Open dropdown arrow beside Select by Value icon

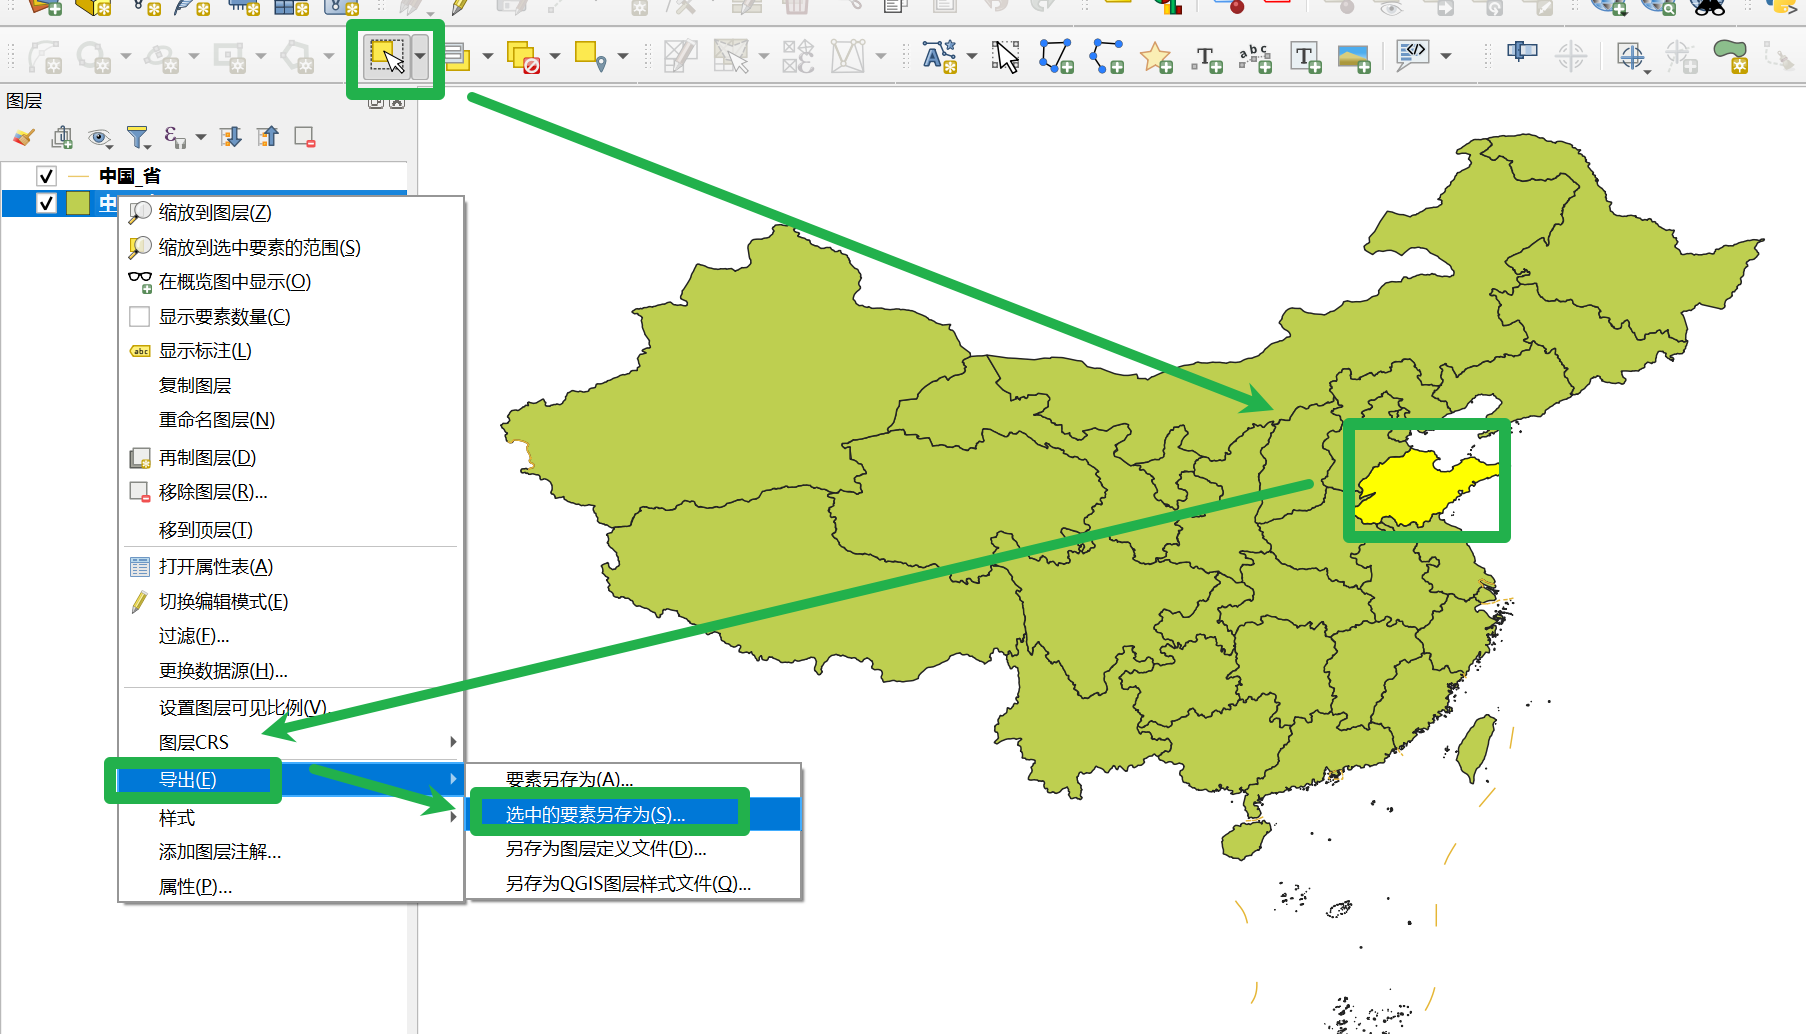click(488, 56)
